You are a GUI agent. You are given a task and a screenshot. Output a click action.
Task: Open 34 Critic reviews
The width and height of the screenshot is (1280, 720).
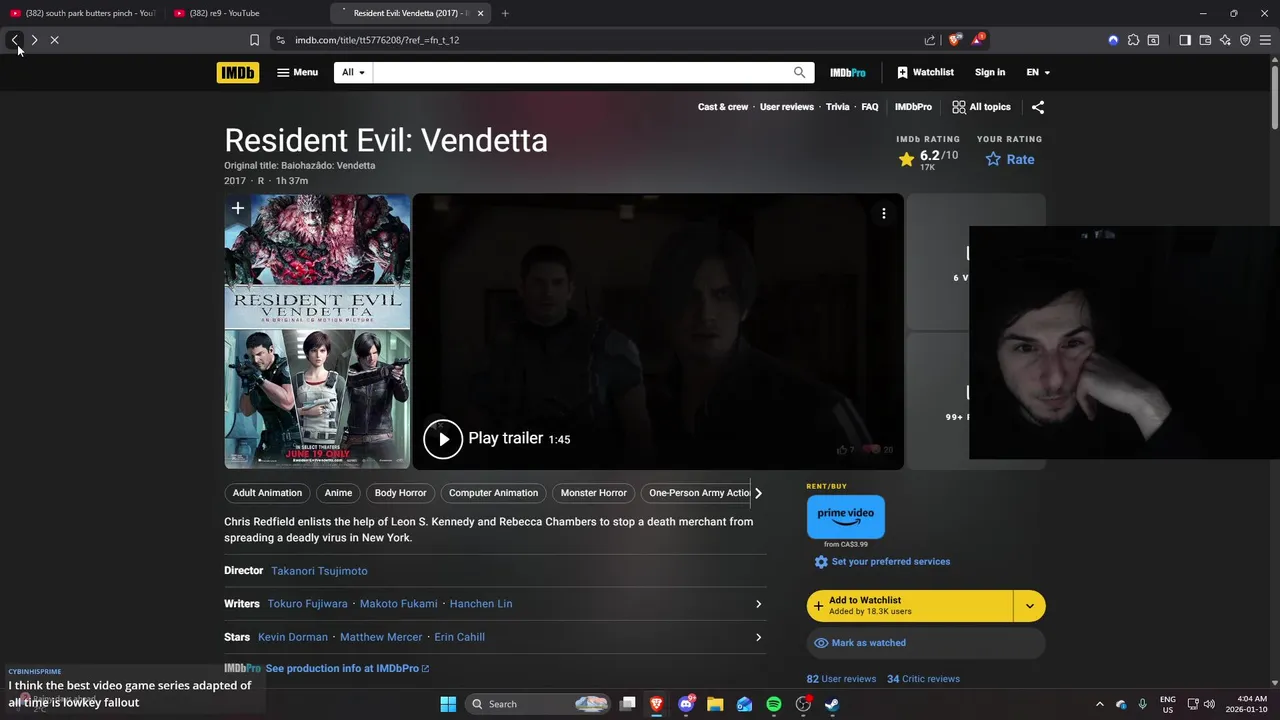923,679
